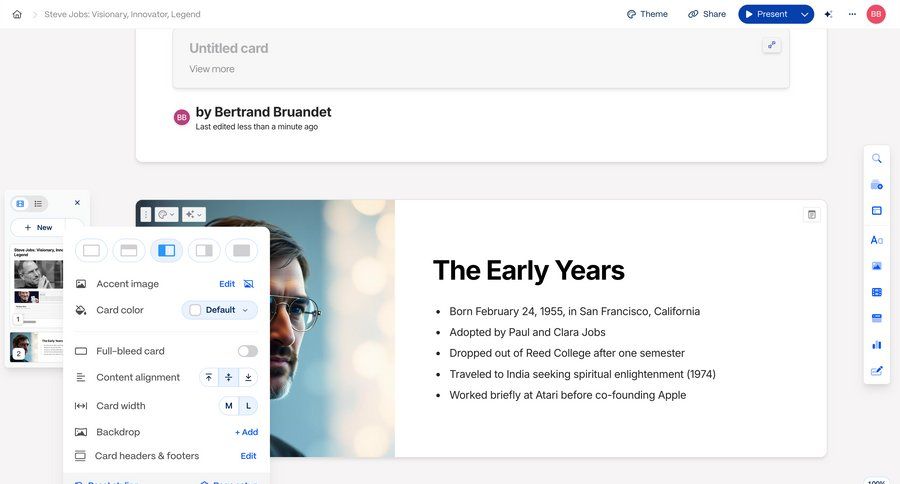Expand the Present button dropdown arrow
This screenshot has height=484, width=900.
pos(804,14)
